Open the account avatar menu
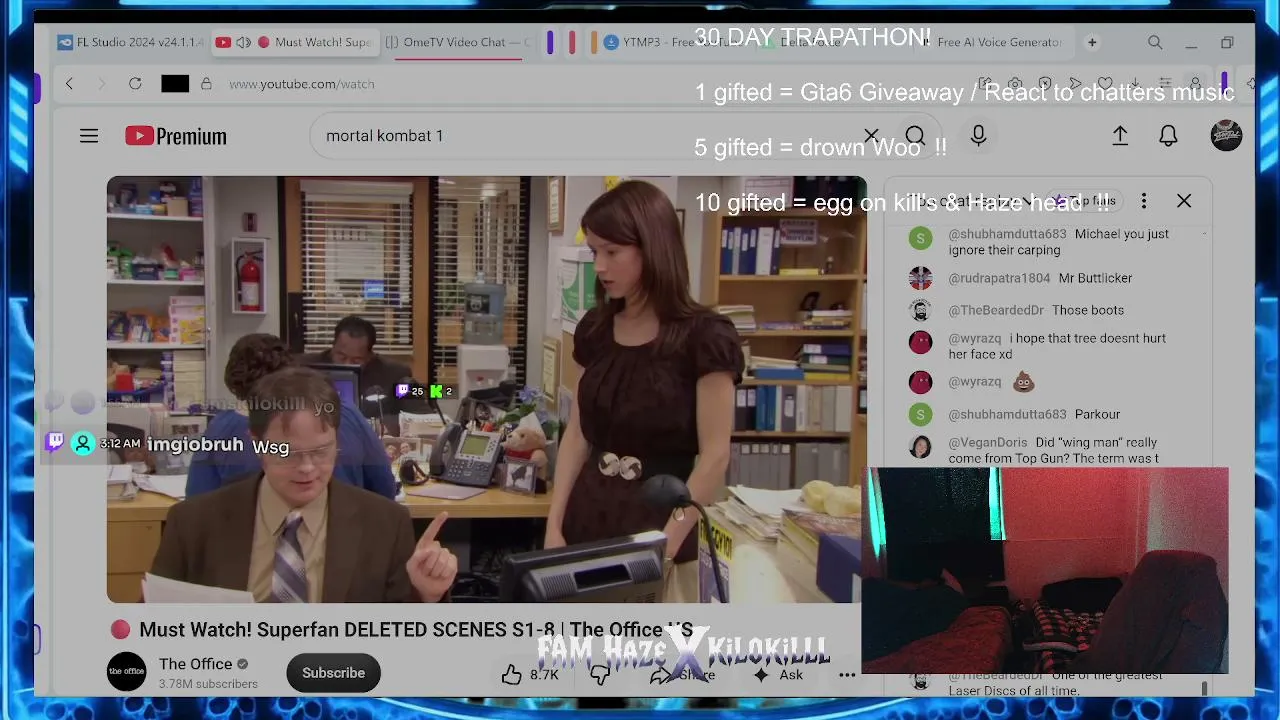 click(x=1226, y=136)
